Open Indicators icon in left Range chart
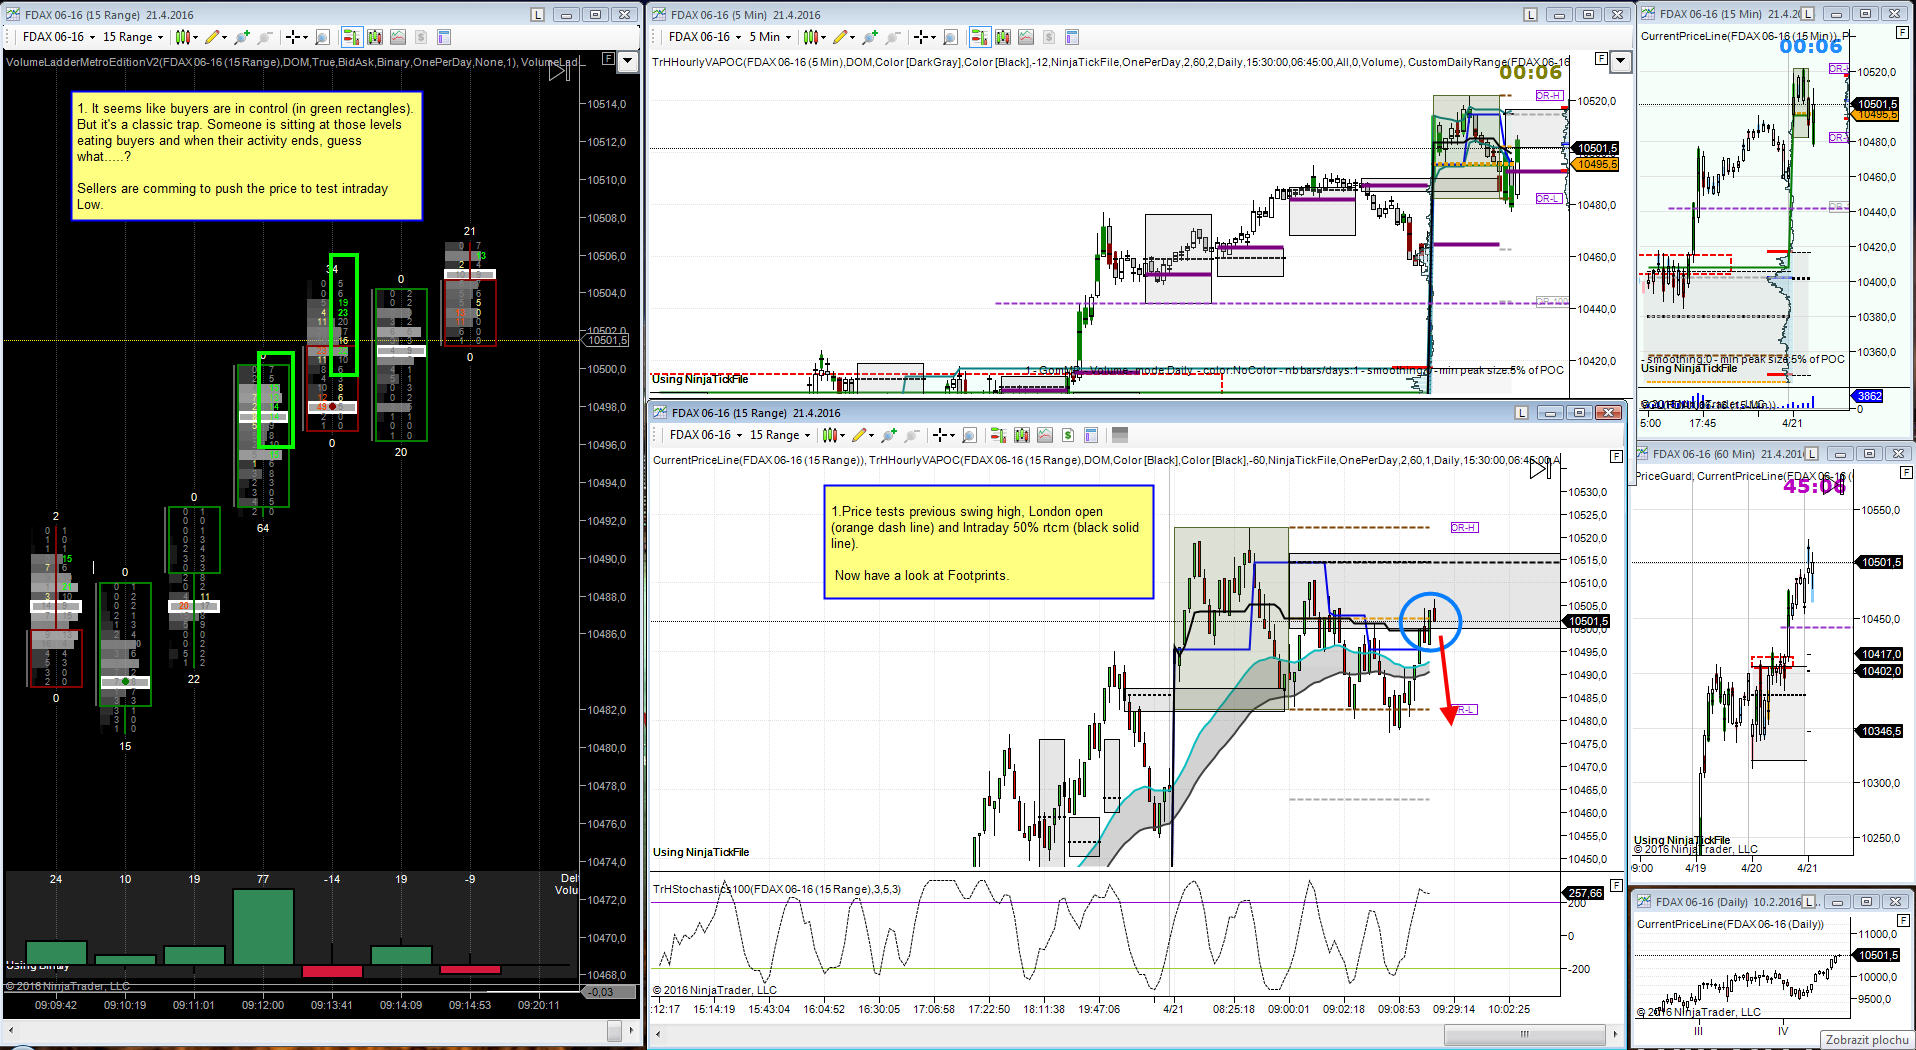1916x1050 pixels. point(398,37)
